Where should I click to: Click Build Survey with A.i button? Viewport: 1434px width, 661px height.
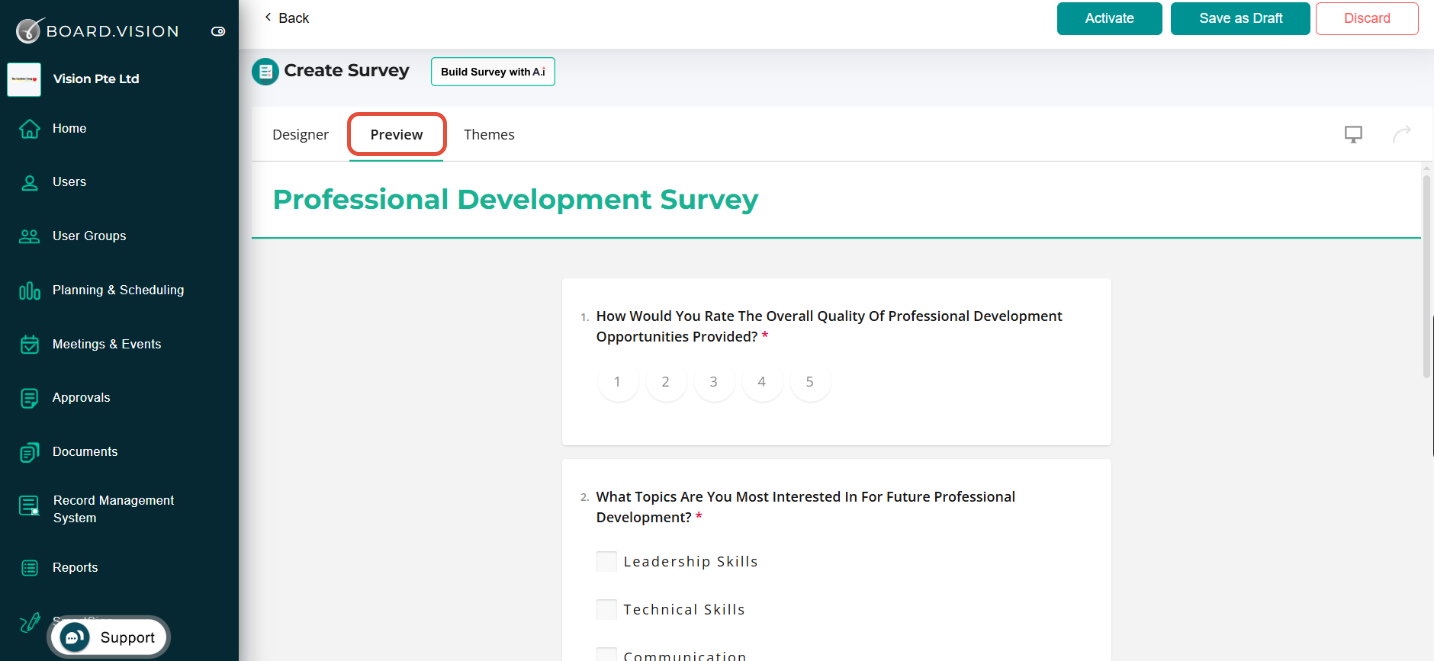[x=493, y=72]
